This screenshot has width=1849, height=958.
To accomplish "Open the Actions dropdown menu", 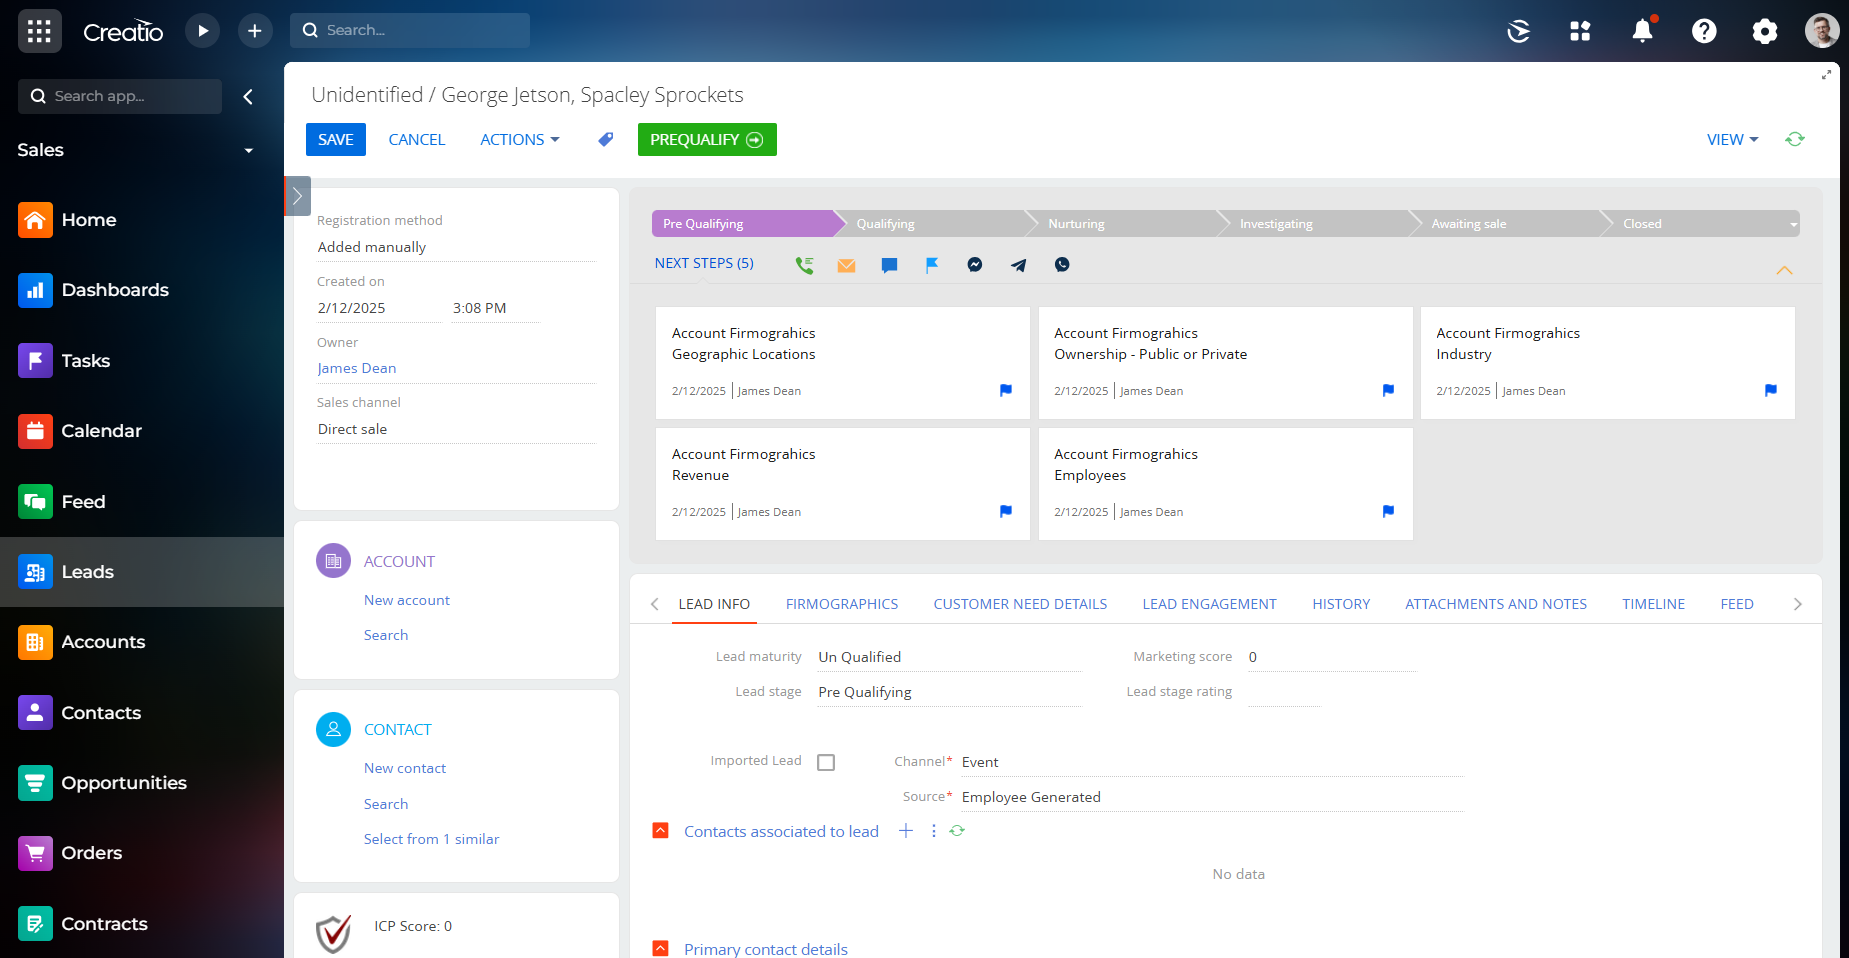I will point(519,140).
